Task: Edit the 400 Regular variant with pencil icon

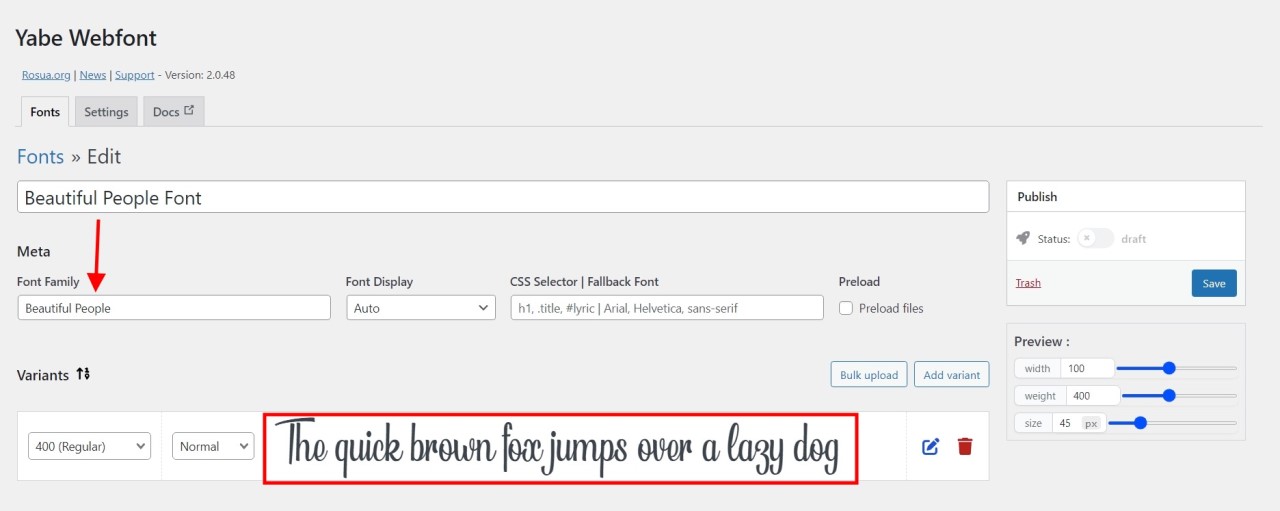Action: point(930,446)
